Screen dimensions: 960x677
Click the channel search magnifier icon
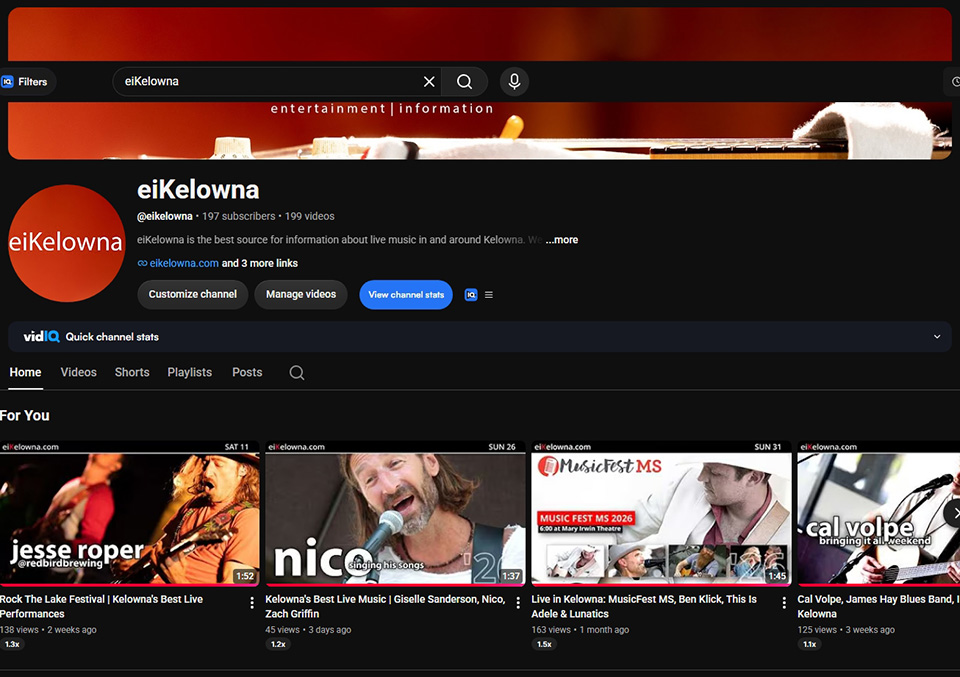[x=297, y=373]
